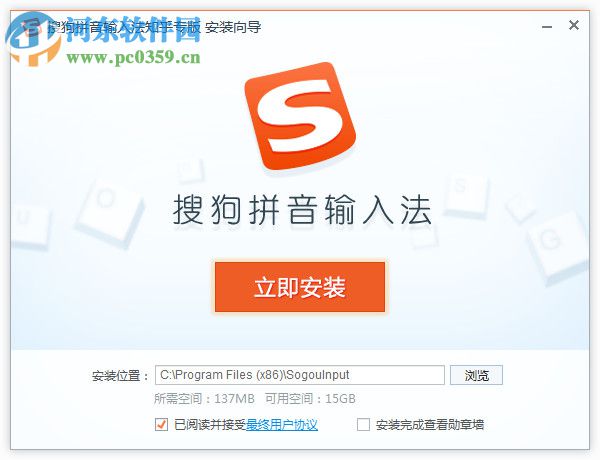Uncheck the 已阅读并接受 agreement checkbox
This screenshot has width=600, height=460.
coord(161,424)
